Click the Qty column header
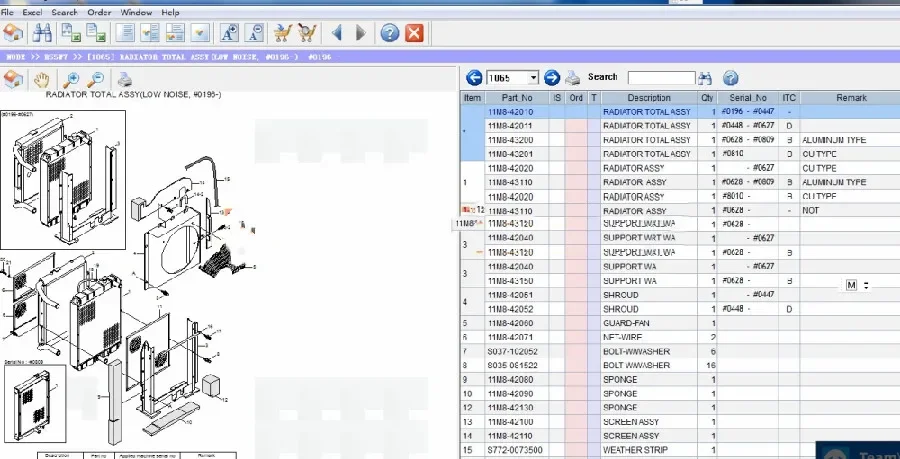Image resolution: width=900 pixels, height=459 pixels. [707, 98]
